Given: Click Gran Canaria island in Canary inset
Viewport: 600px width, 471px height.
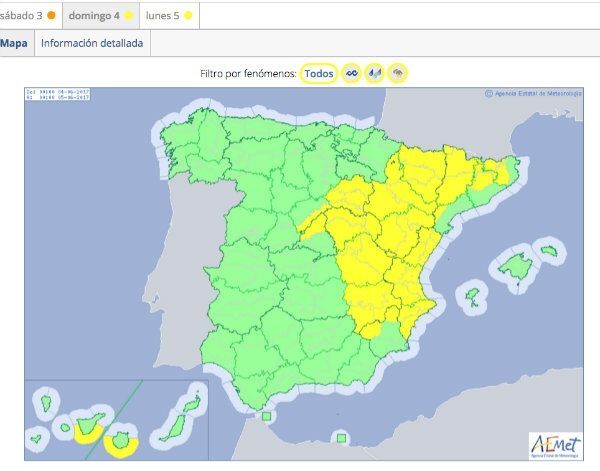Looking at the screenshot, I should point(123,440).
